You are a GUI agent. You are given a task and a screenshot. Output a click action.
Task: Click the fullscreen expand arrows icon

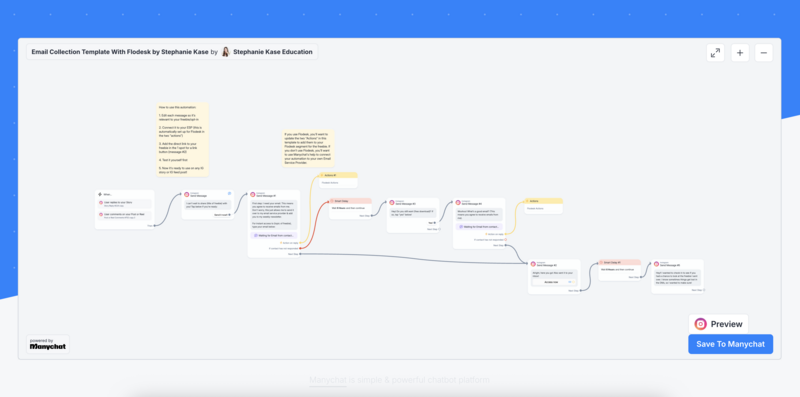point(715,53)
